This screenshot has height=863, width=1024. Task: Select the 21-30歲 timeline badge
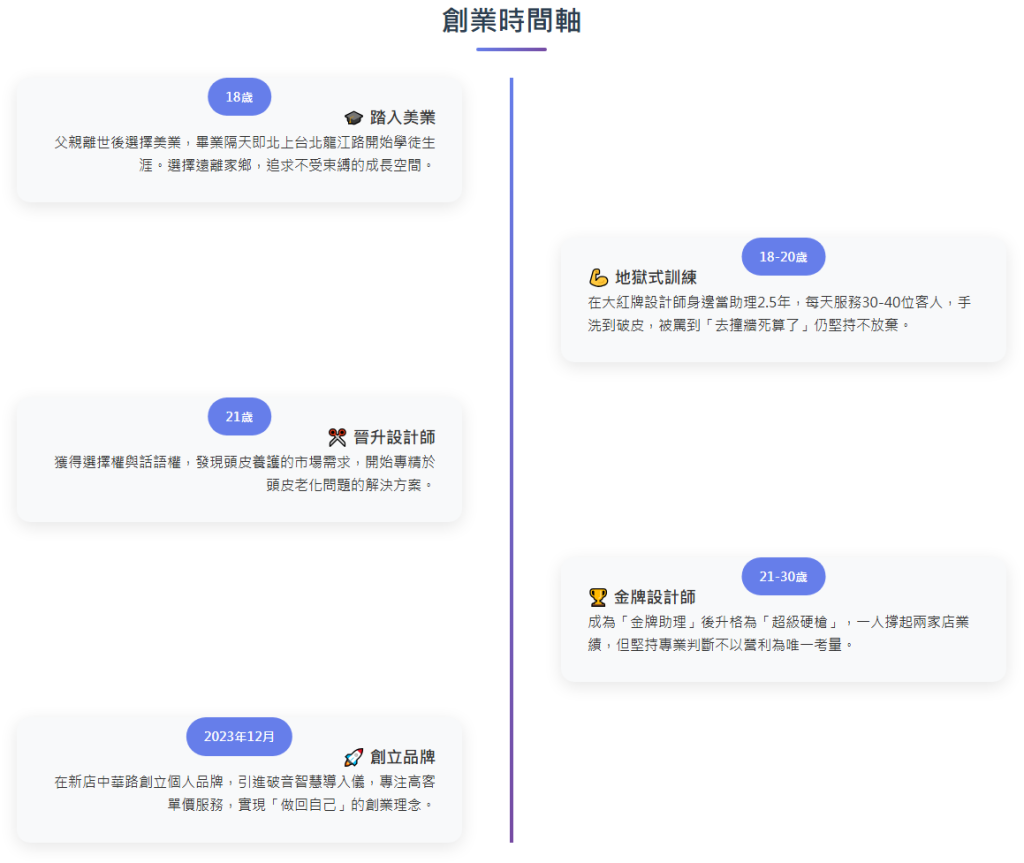(783, 577)
